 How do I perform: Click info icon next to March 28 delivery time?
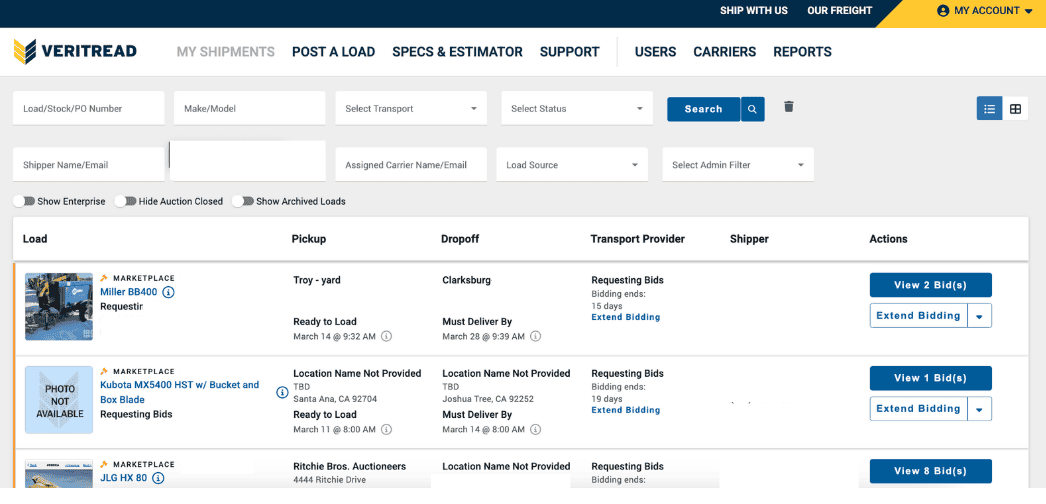(535, 337)
